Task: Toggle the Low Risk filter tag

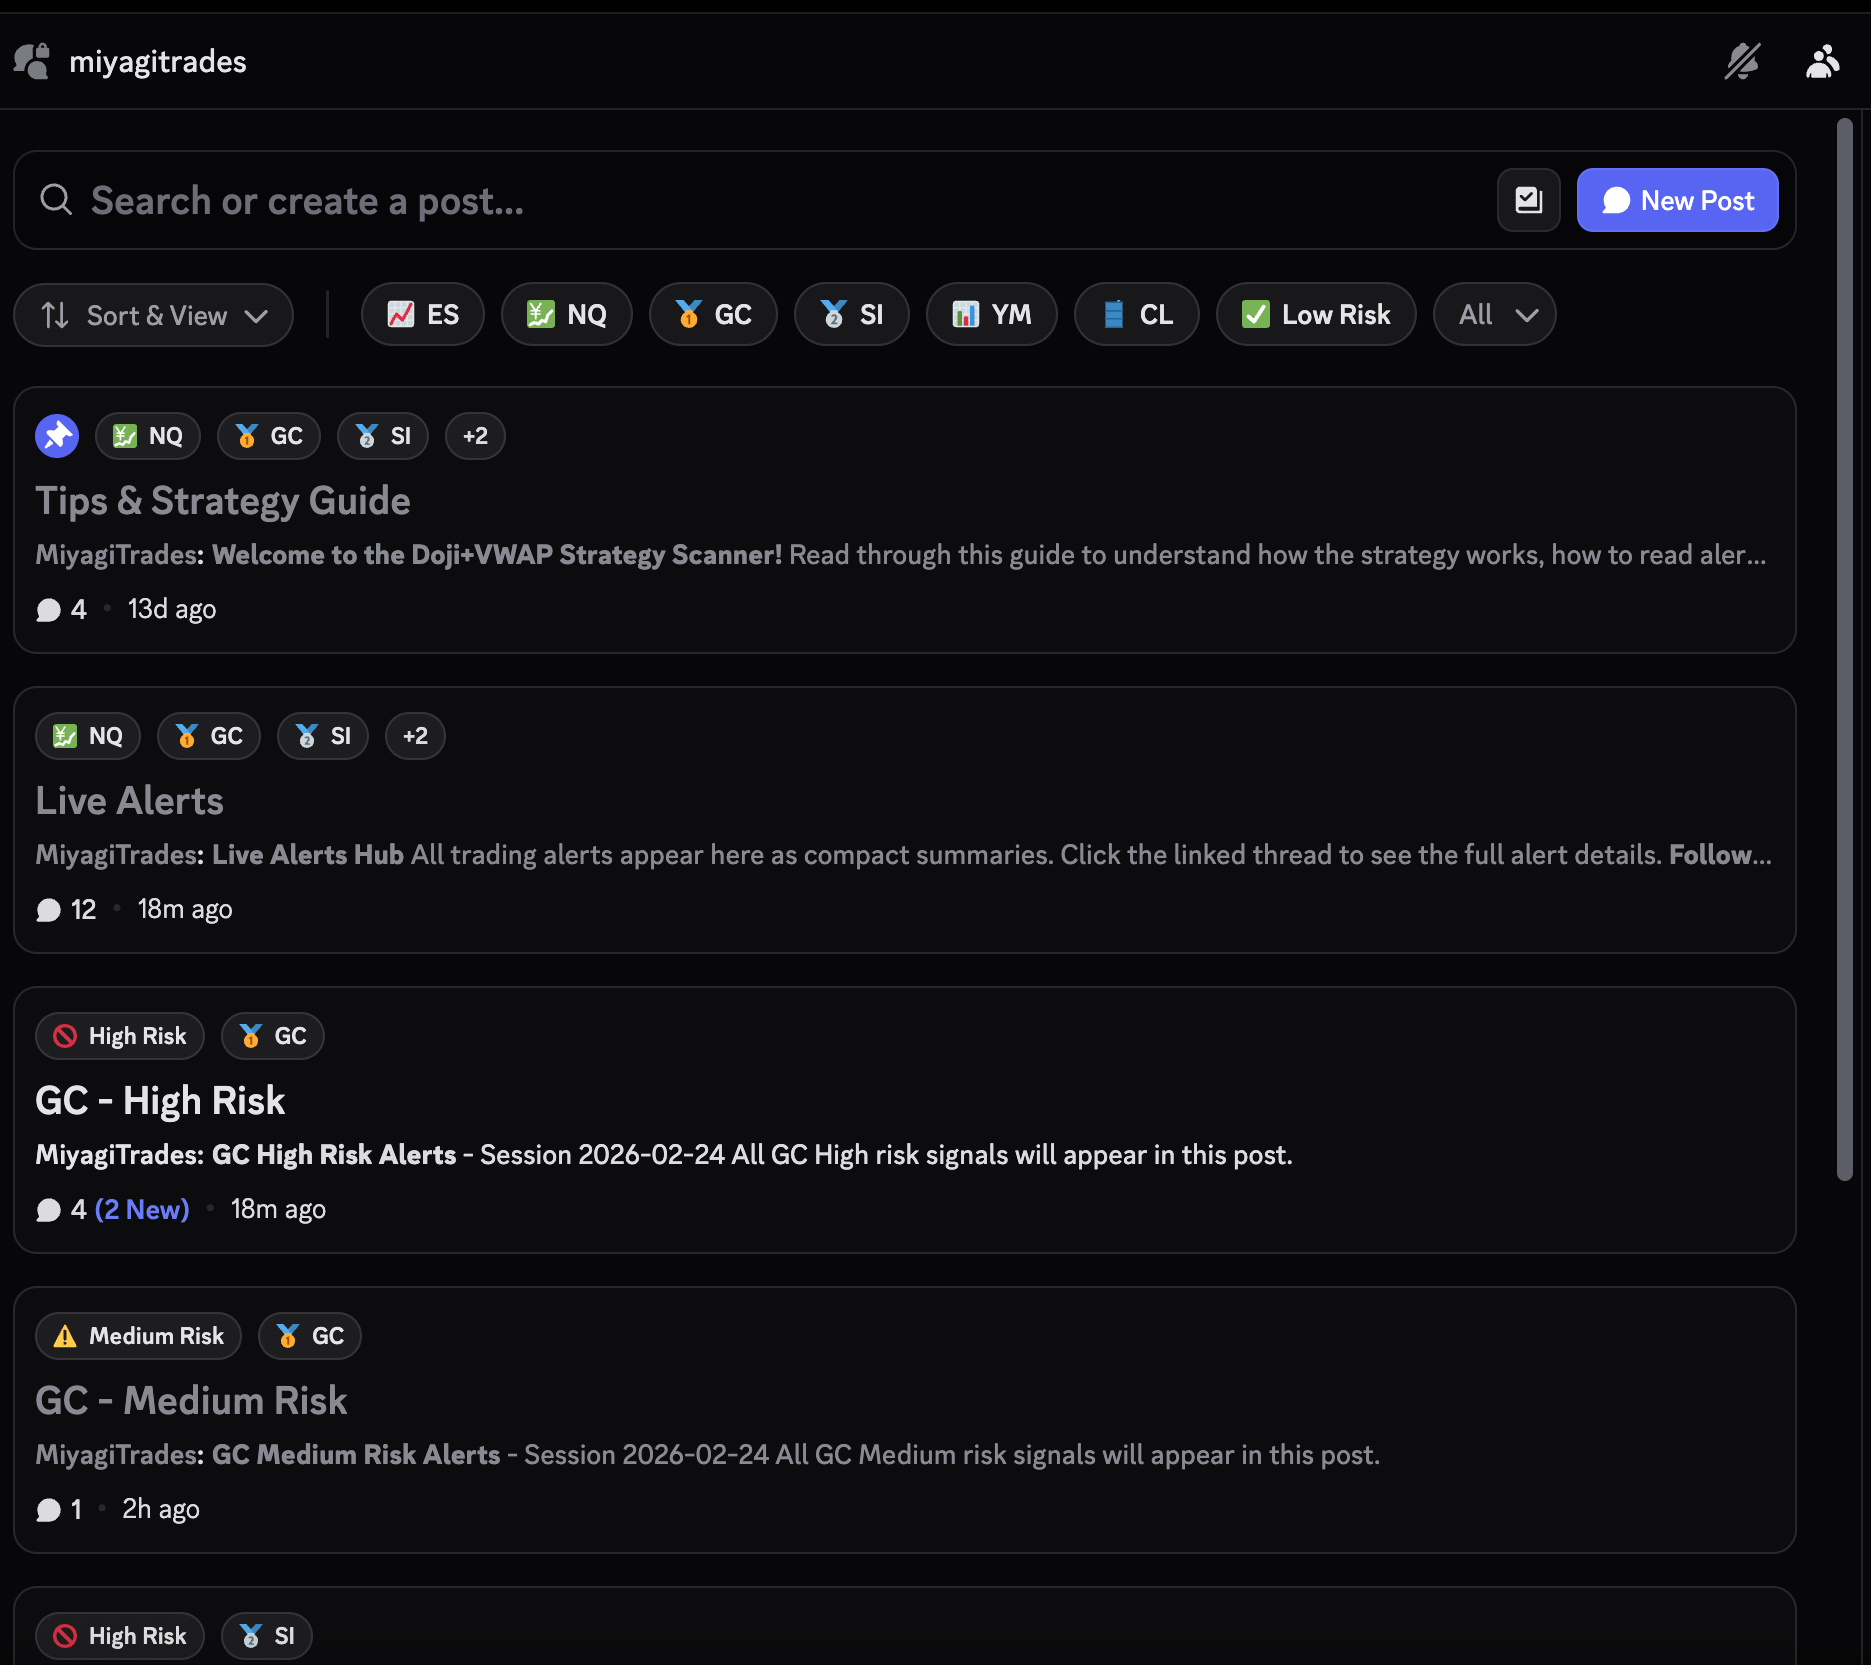Action: 1315,314
